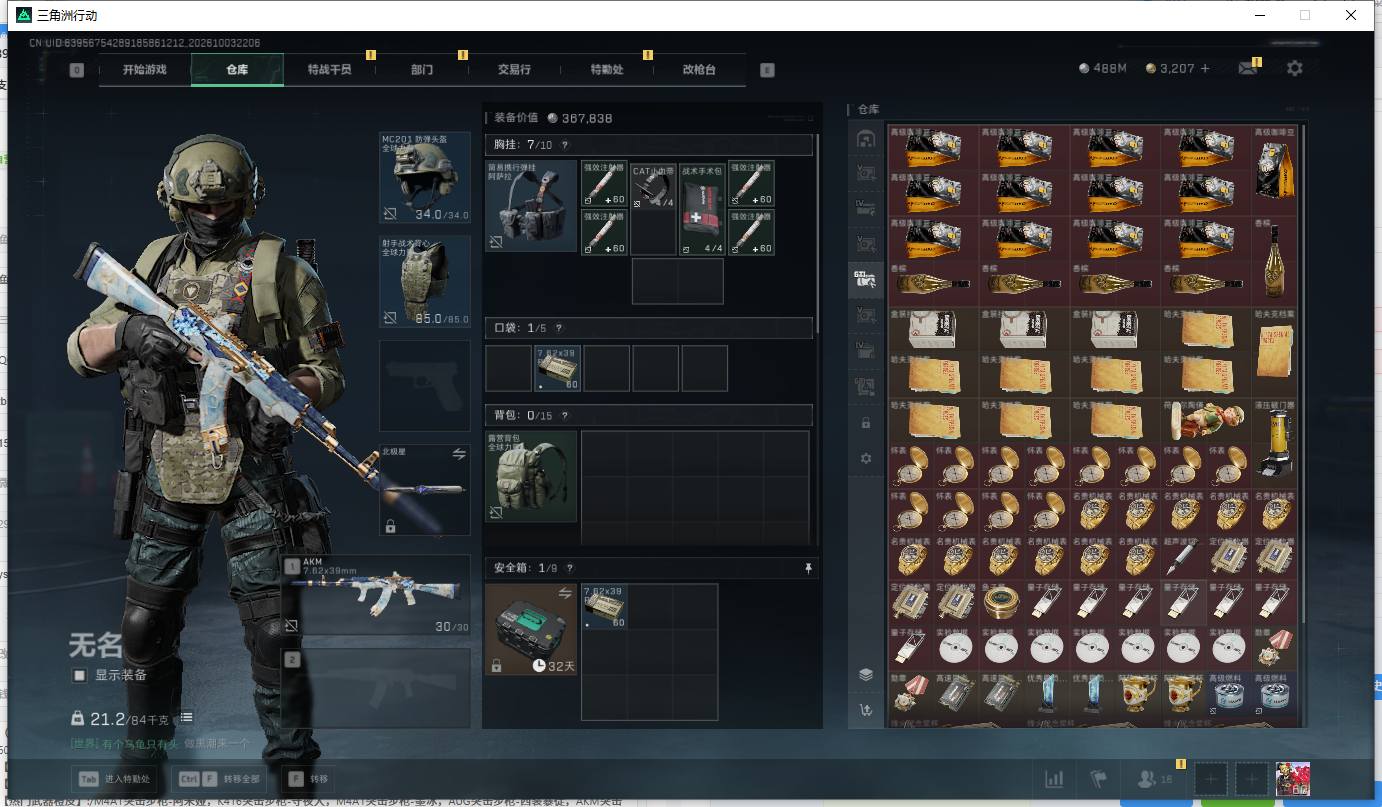This screenshot has height=807, width=1382.
Task: Open the 改枪台 tab
Action: coord(700,70)
